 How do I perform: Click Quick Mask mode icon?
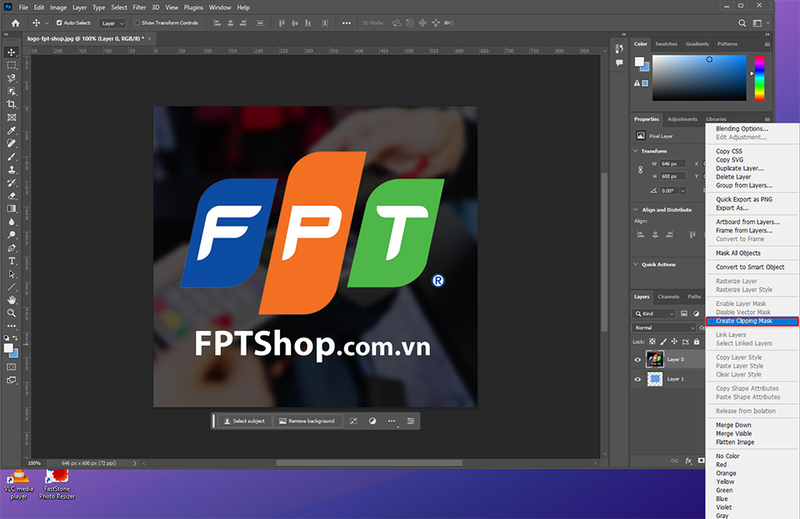(x=11, y=367)
